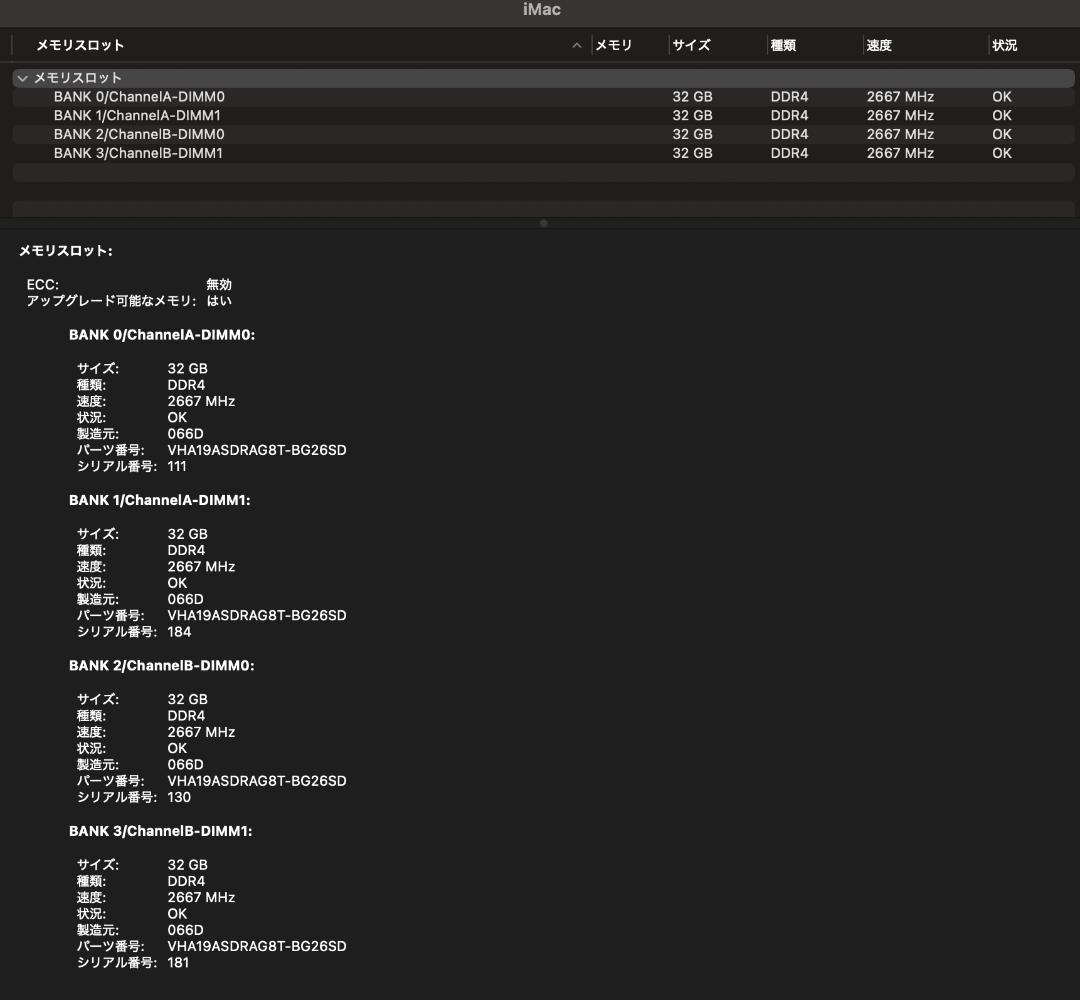Collapse the メモリスロット disclosure triangle
1080x1000 pixels.
point(22,78)
